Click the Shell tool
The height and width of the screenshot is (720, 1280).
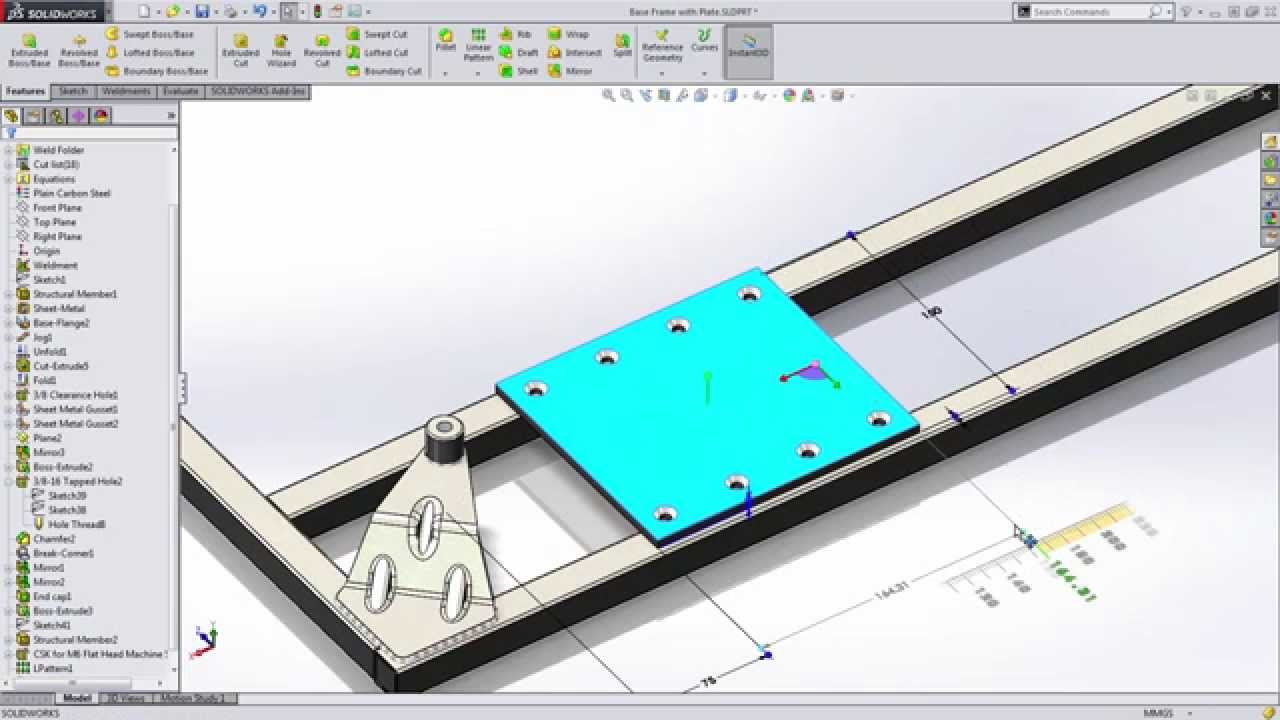coord(519,72)
